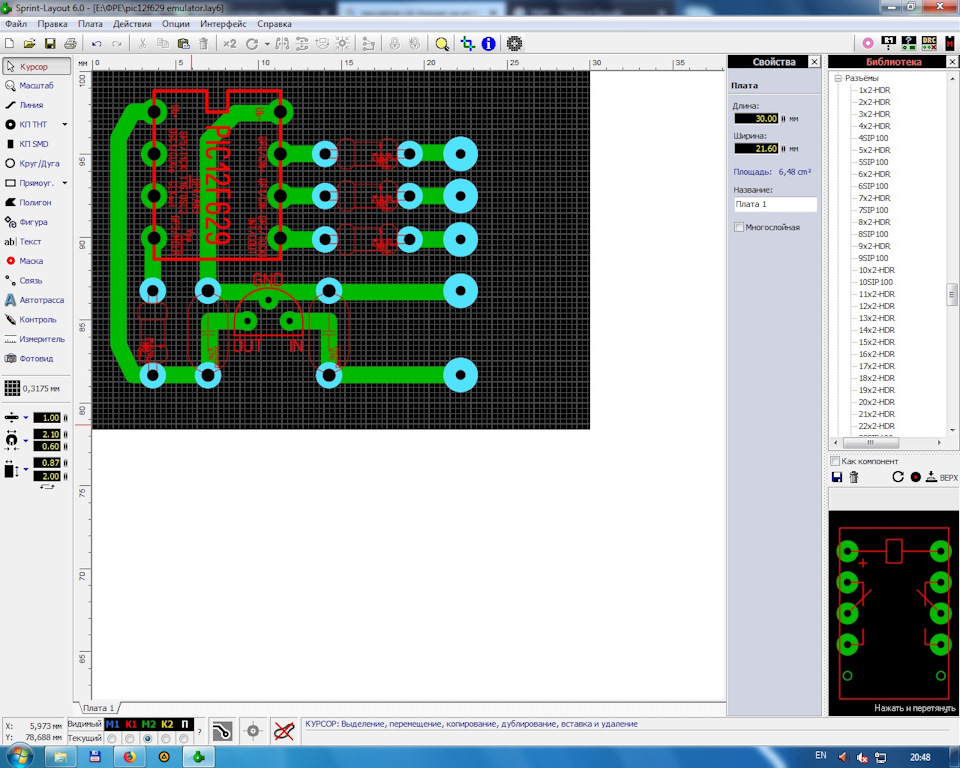Open the Опции menu
Screen dimensions: 960x768
tap(176, 24)
